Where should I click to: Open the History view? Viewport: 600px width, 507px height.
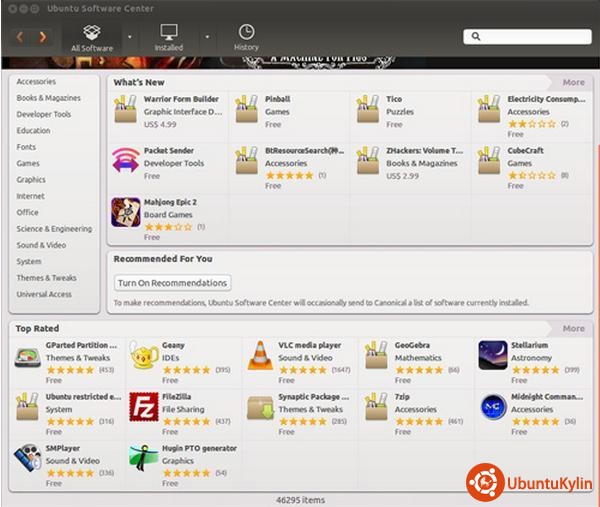point(246,37)
